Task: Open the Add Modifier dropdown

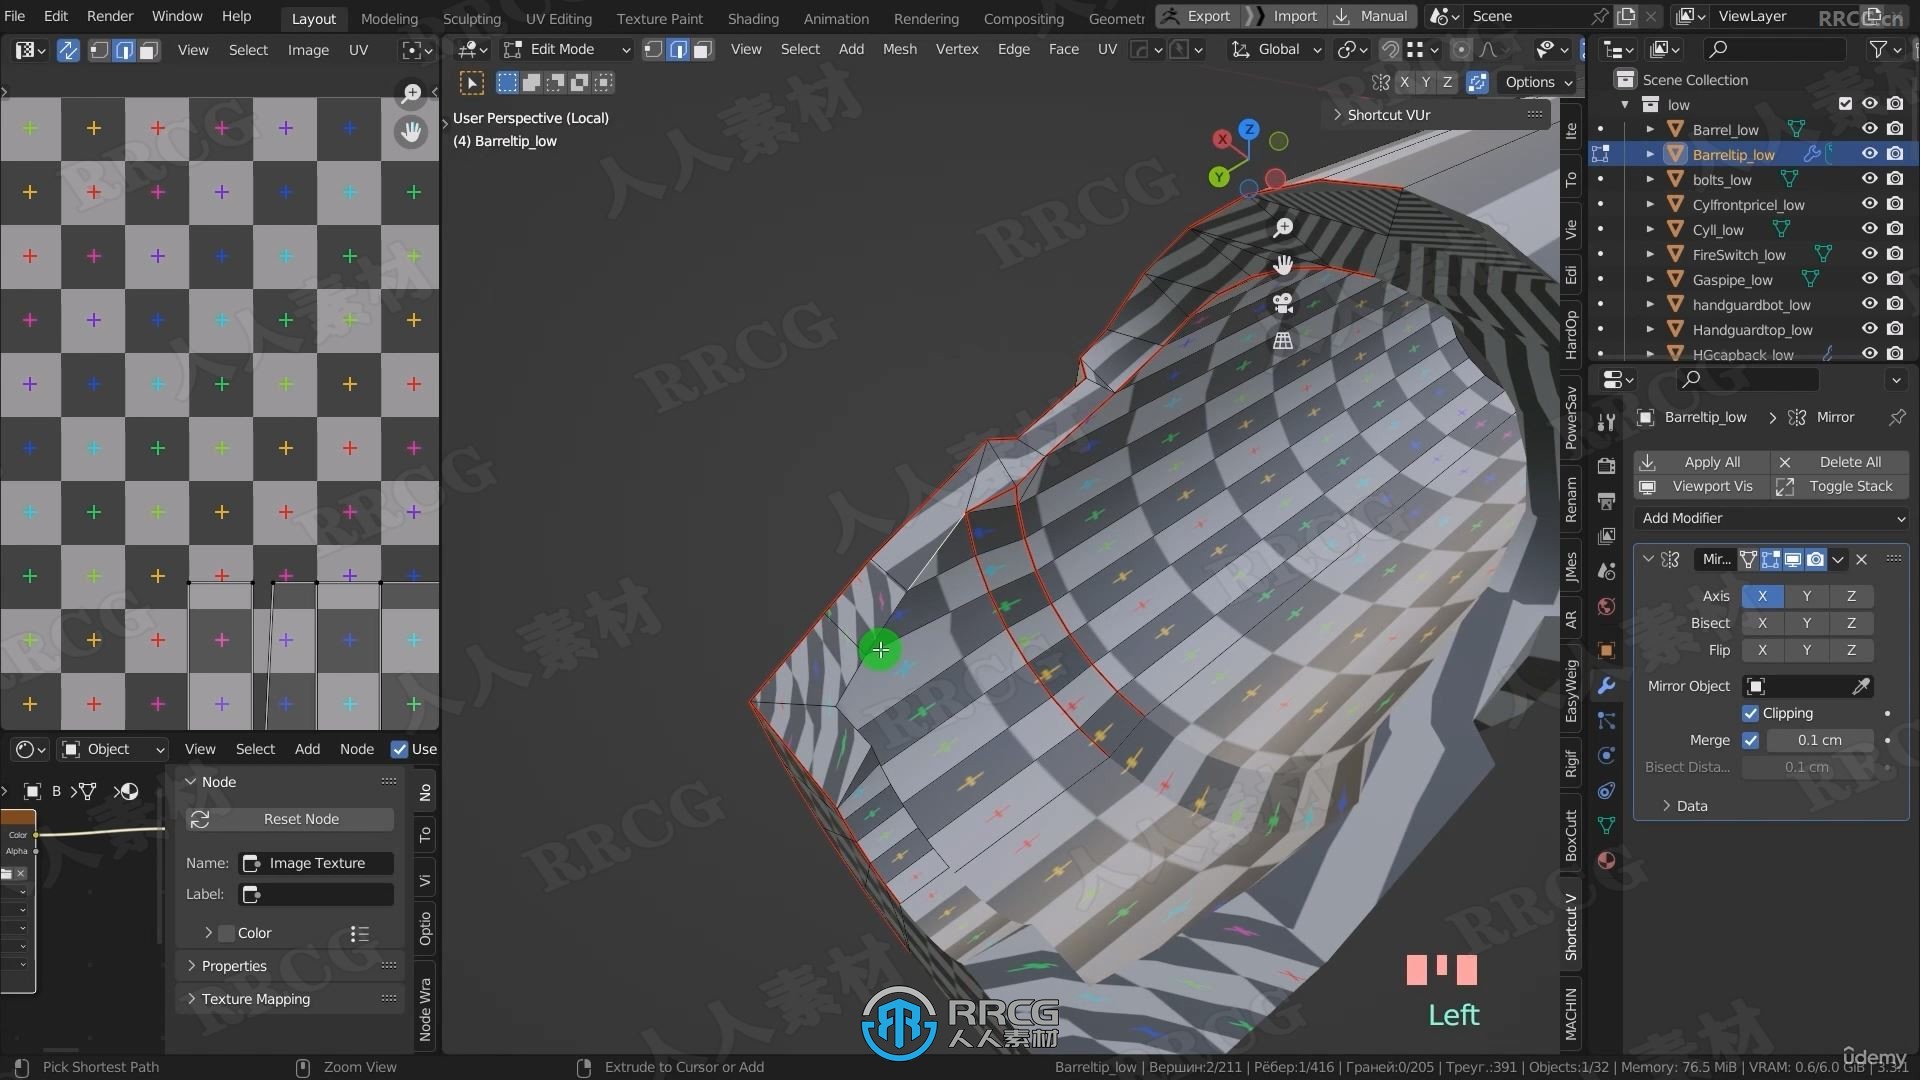Action: click(x=1772, y=517)
